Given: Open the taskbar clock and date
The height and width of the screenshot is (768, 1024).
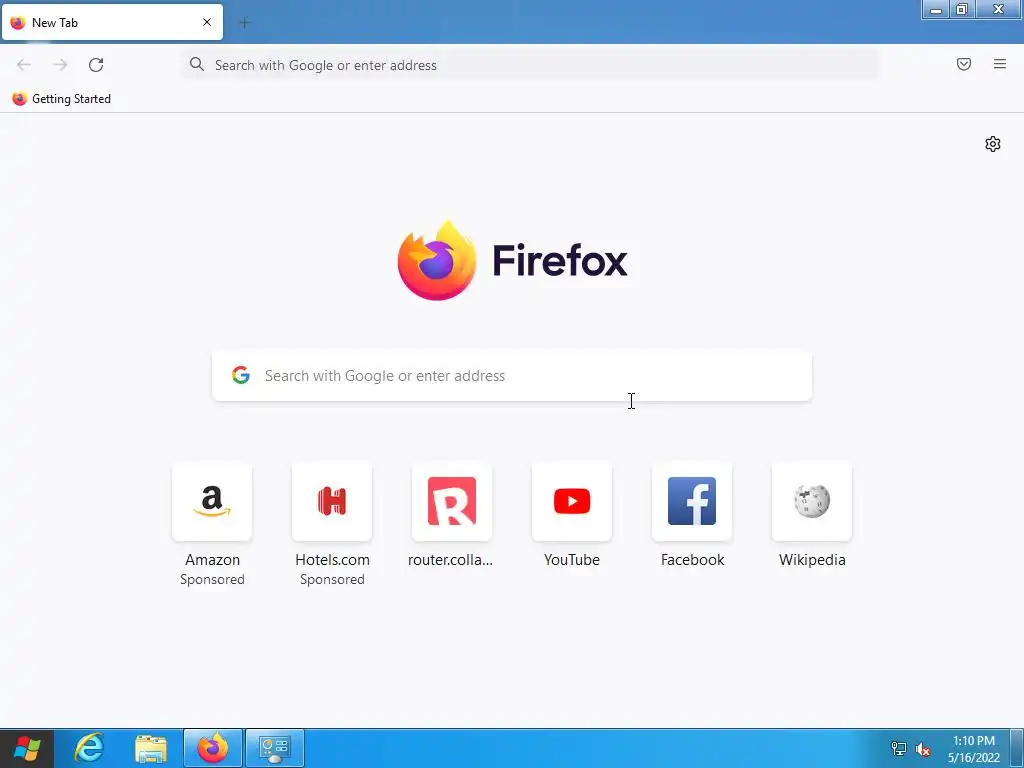Looking at the screenshot, I should [974, 749].
